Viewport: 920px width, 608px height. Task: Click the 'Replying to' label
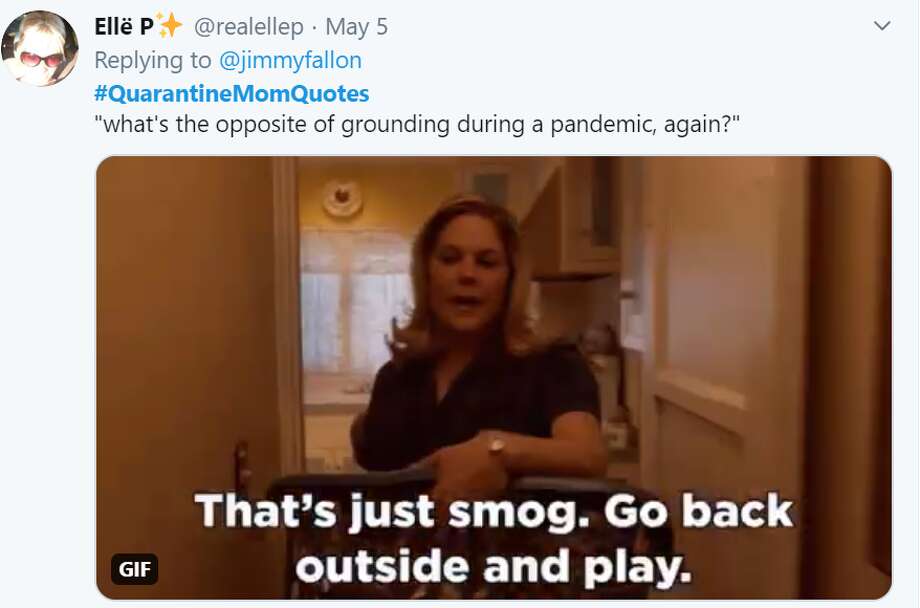pyautogui.click(x=153, y=60)
